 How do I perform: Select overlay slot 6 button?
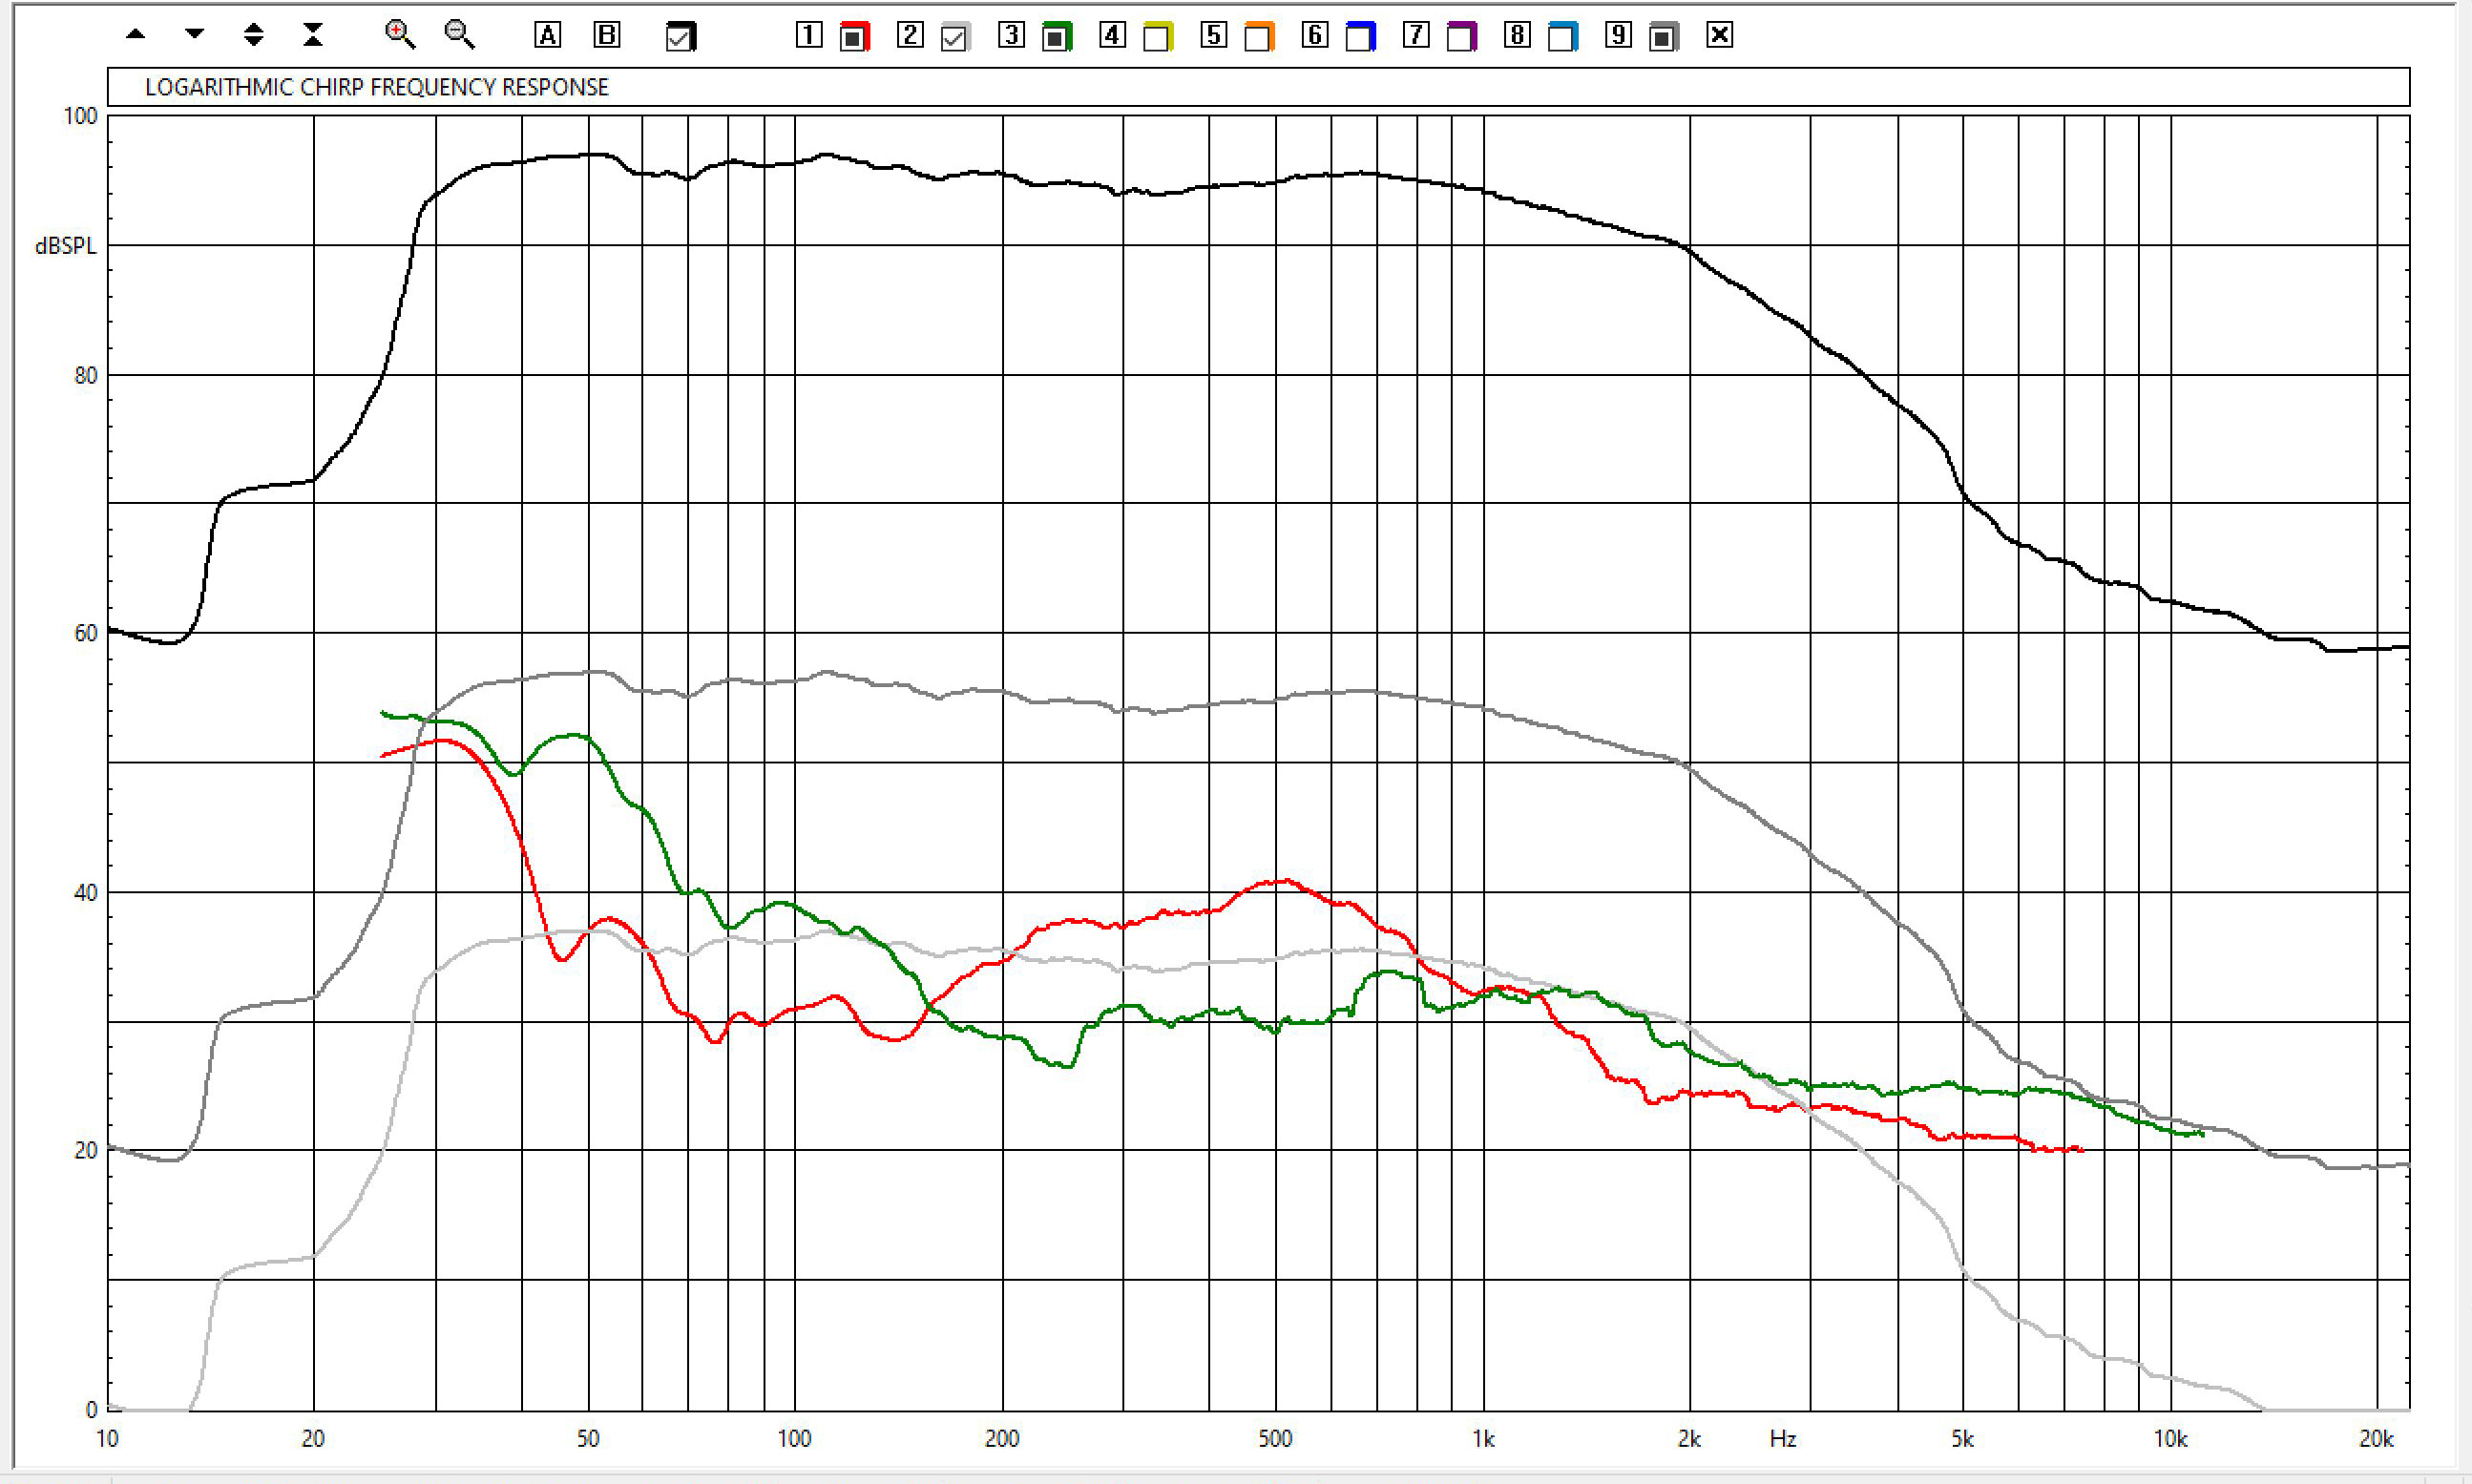click(1314, 35)
